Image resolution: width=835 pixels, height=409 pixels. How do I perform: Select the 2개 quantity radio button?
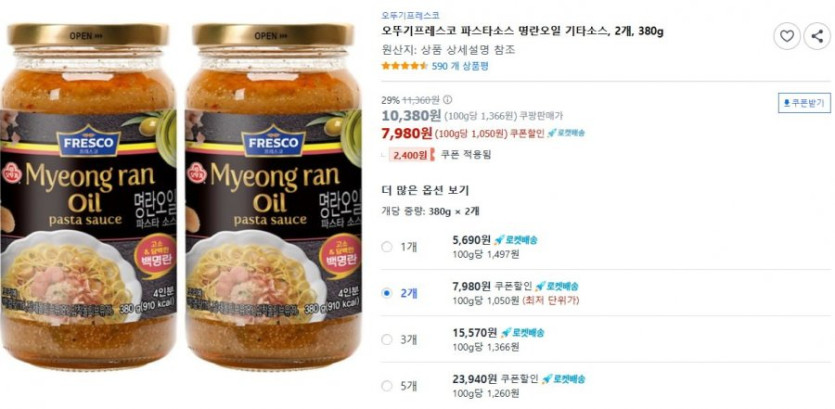[x=387, y=293]
